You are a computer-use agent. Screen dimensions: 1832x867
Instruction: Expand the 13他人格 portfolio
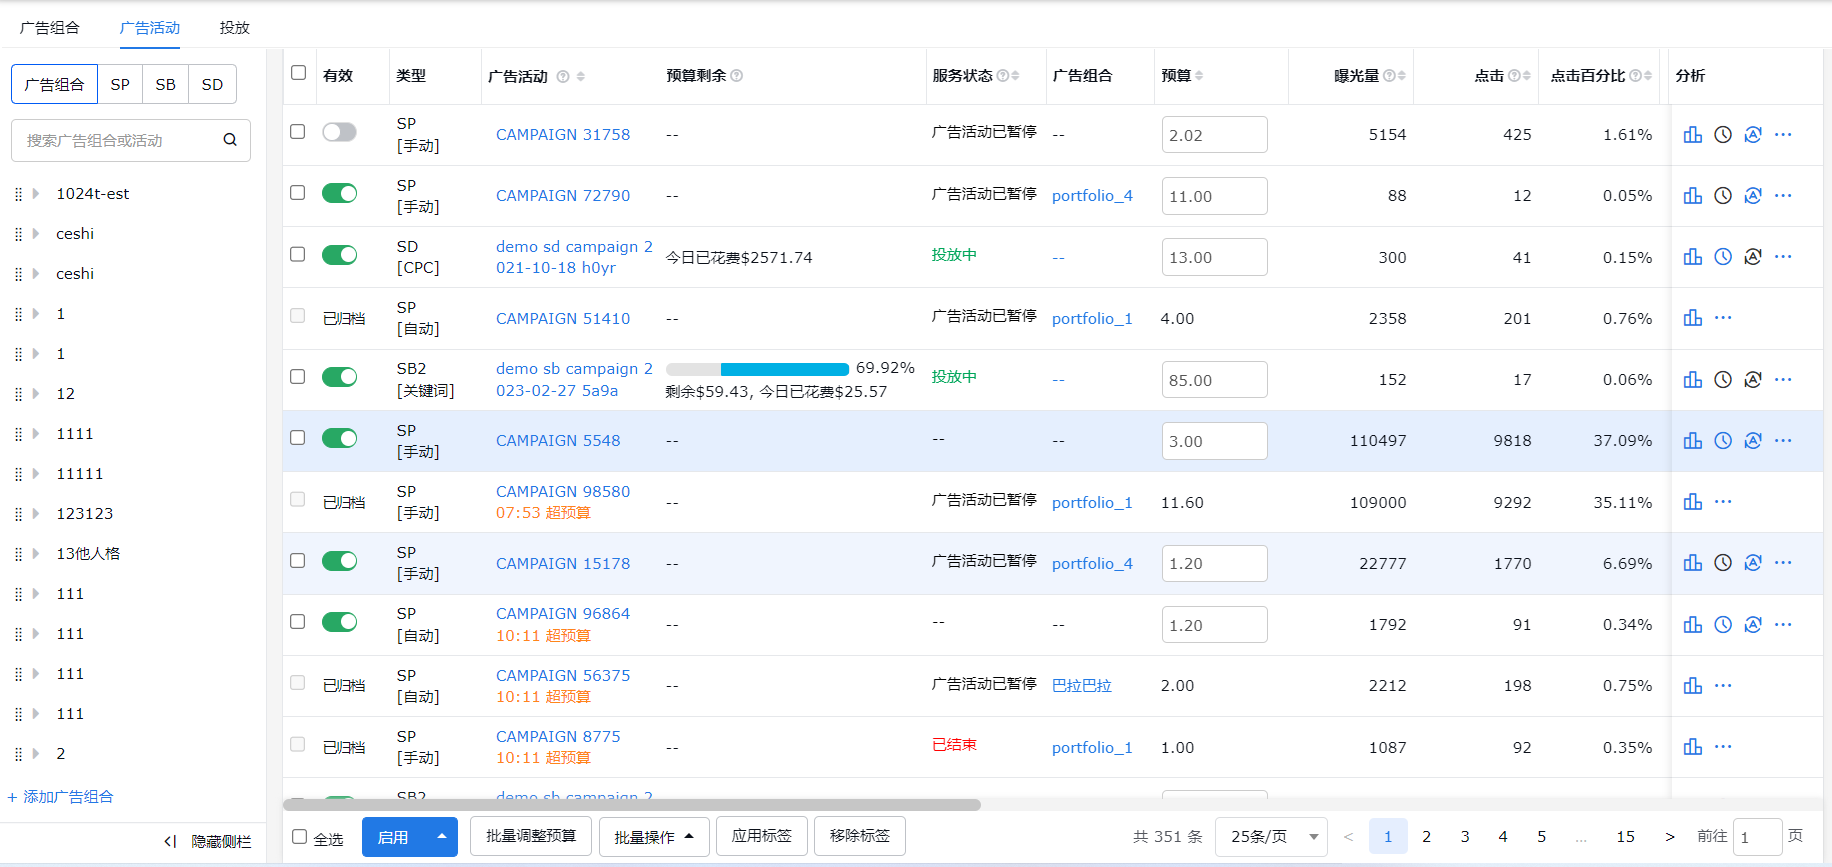pos(36,554)
